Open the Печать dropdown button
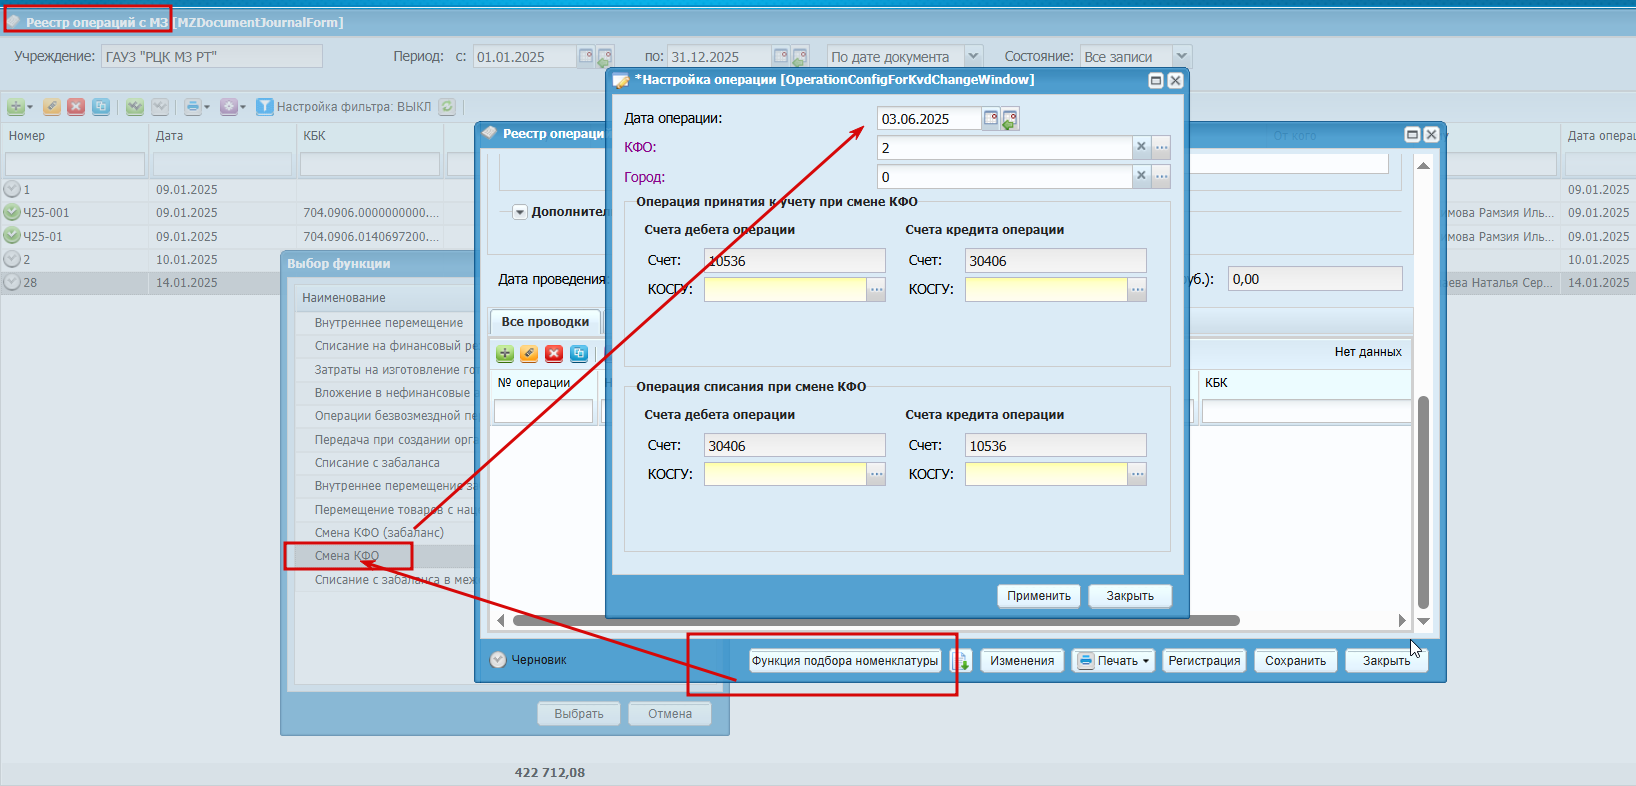The image size is (1636, 786). pyautogui.click(x=1114, y=661)
